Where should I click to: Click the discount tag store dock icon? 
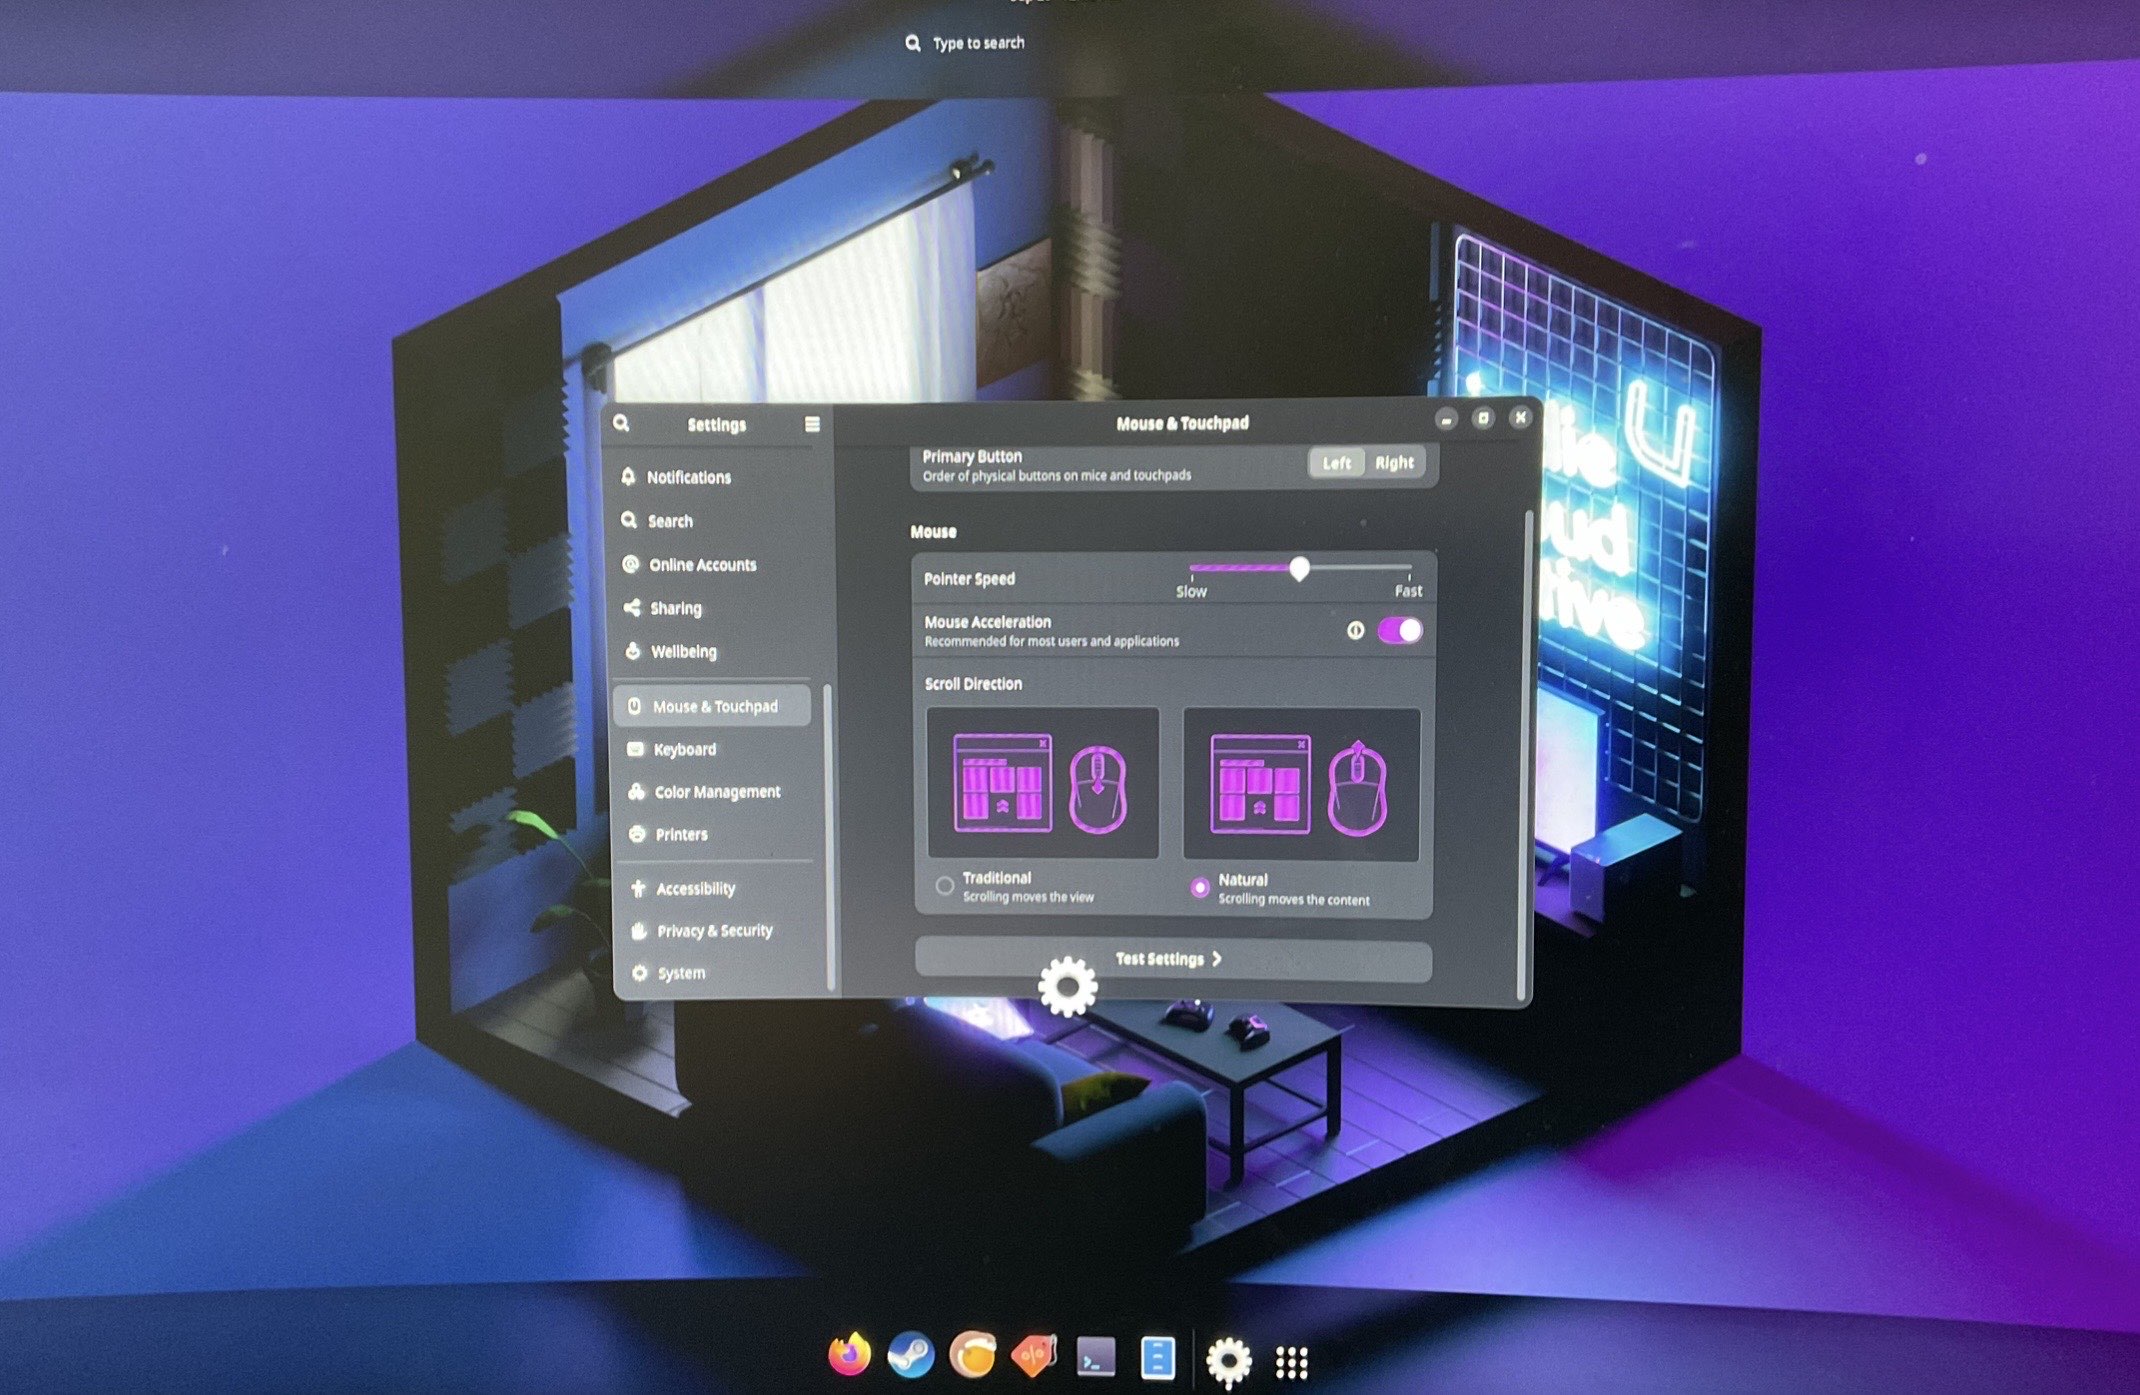(1034, 1355)
